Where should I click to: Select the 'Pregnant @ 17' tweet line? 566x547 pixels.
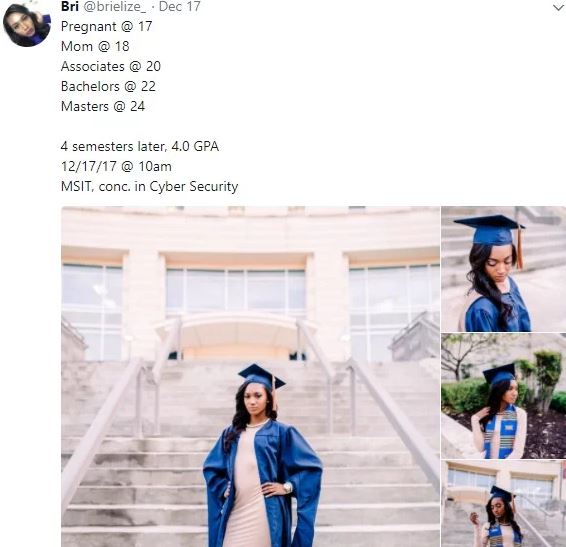click(x=106, y=26)
